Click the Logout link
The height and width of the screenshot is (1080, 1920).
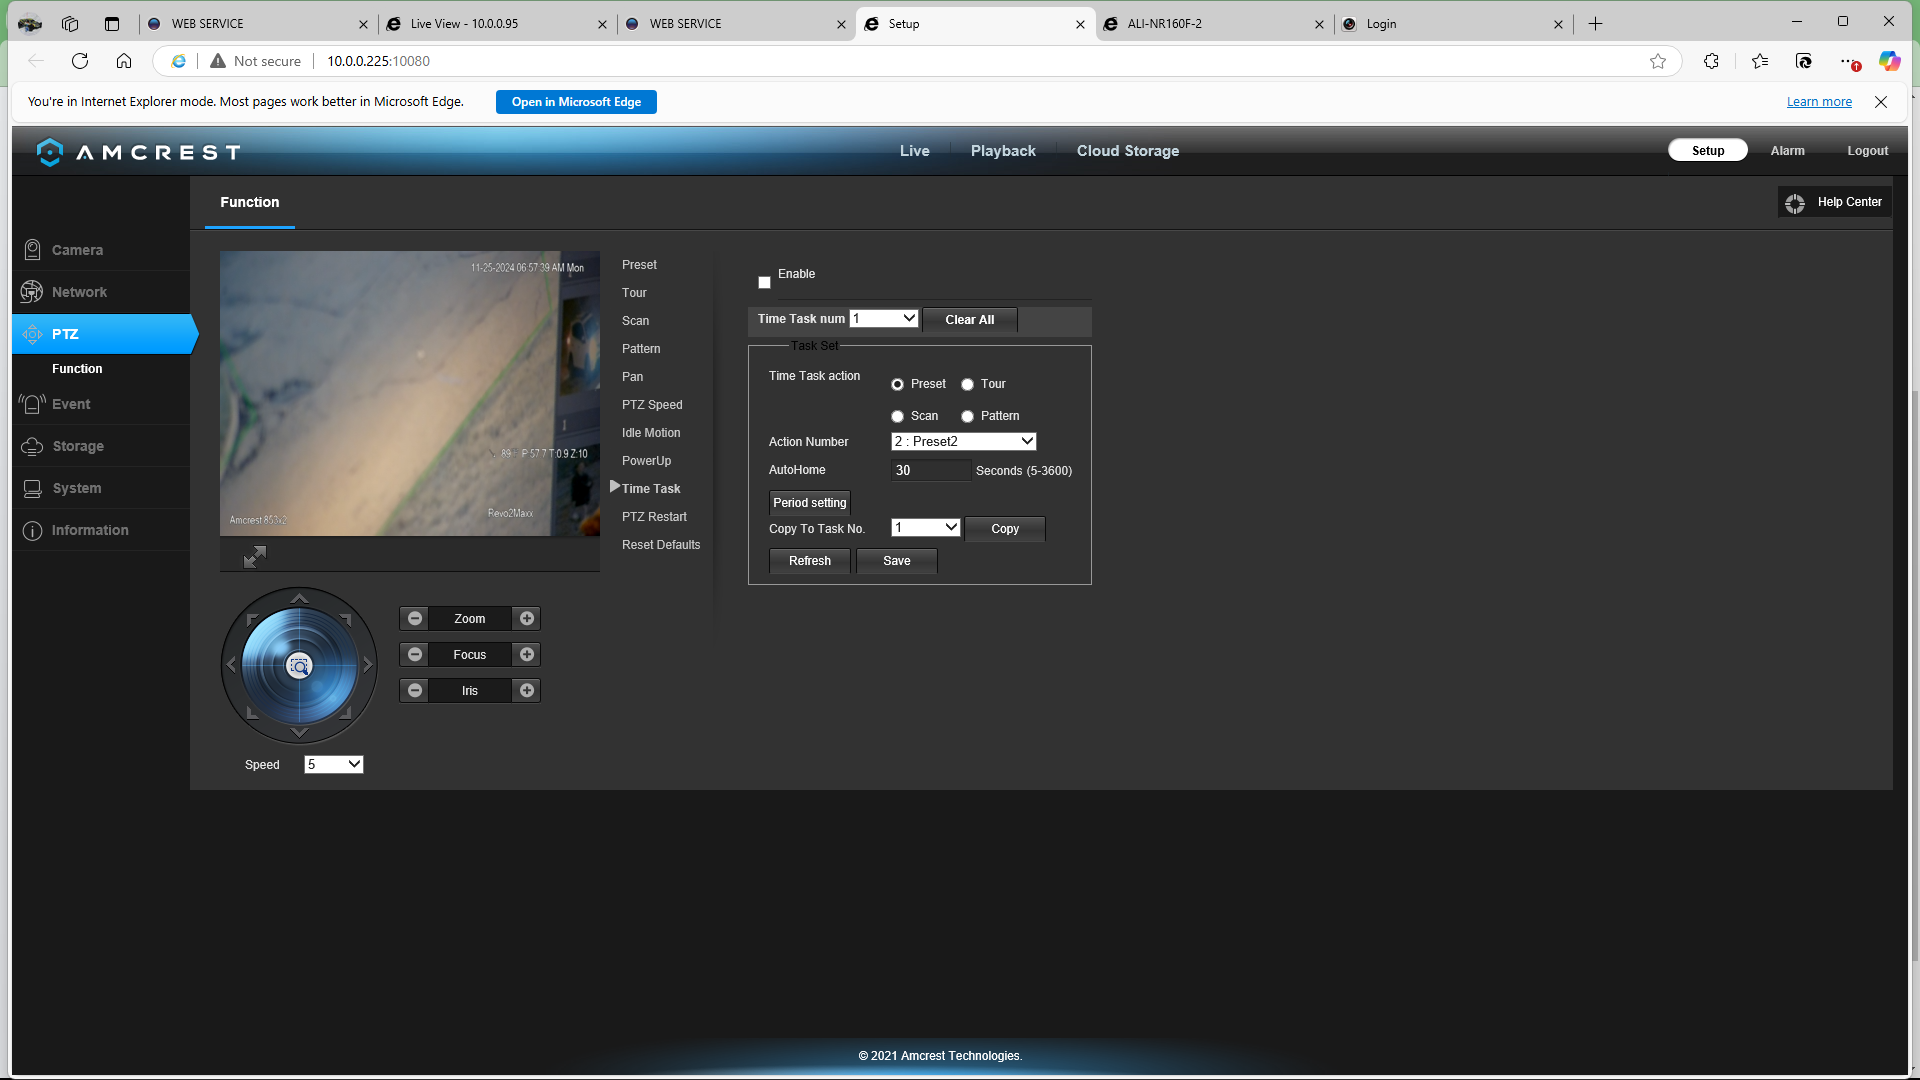tap(1867, 151)
